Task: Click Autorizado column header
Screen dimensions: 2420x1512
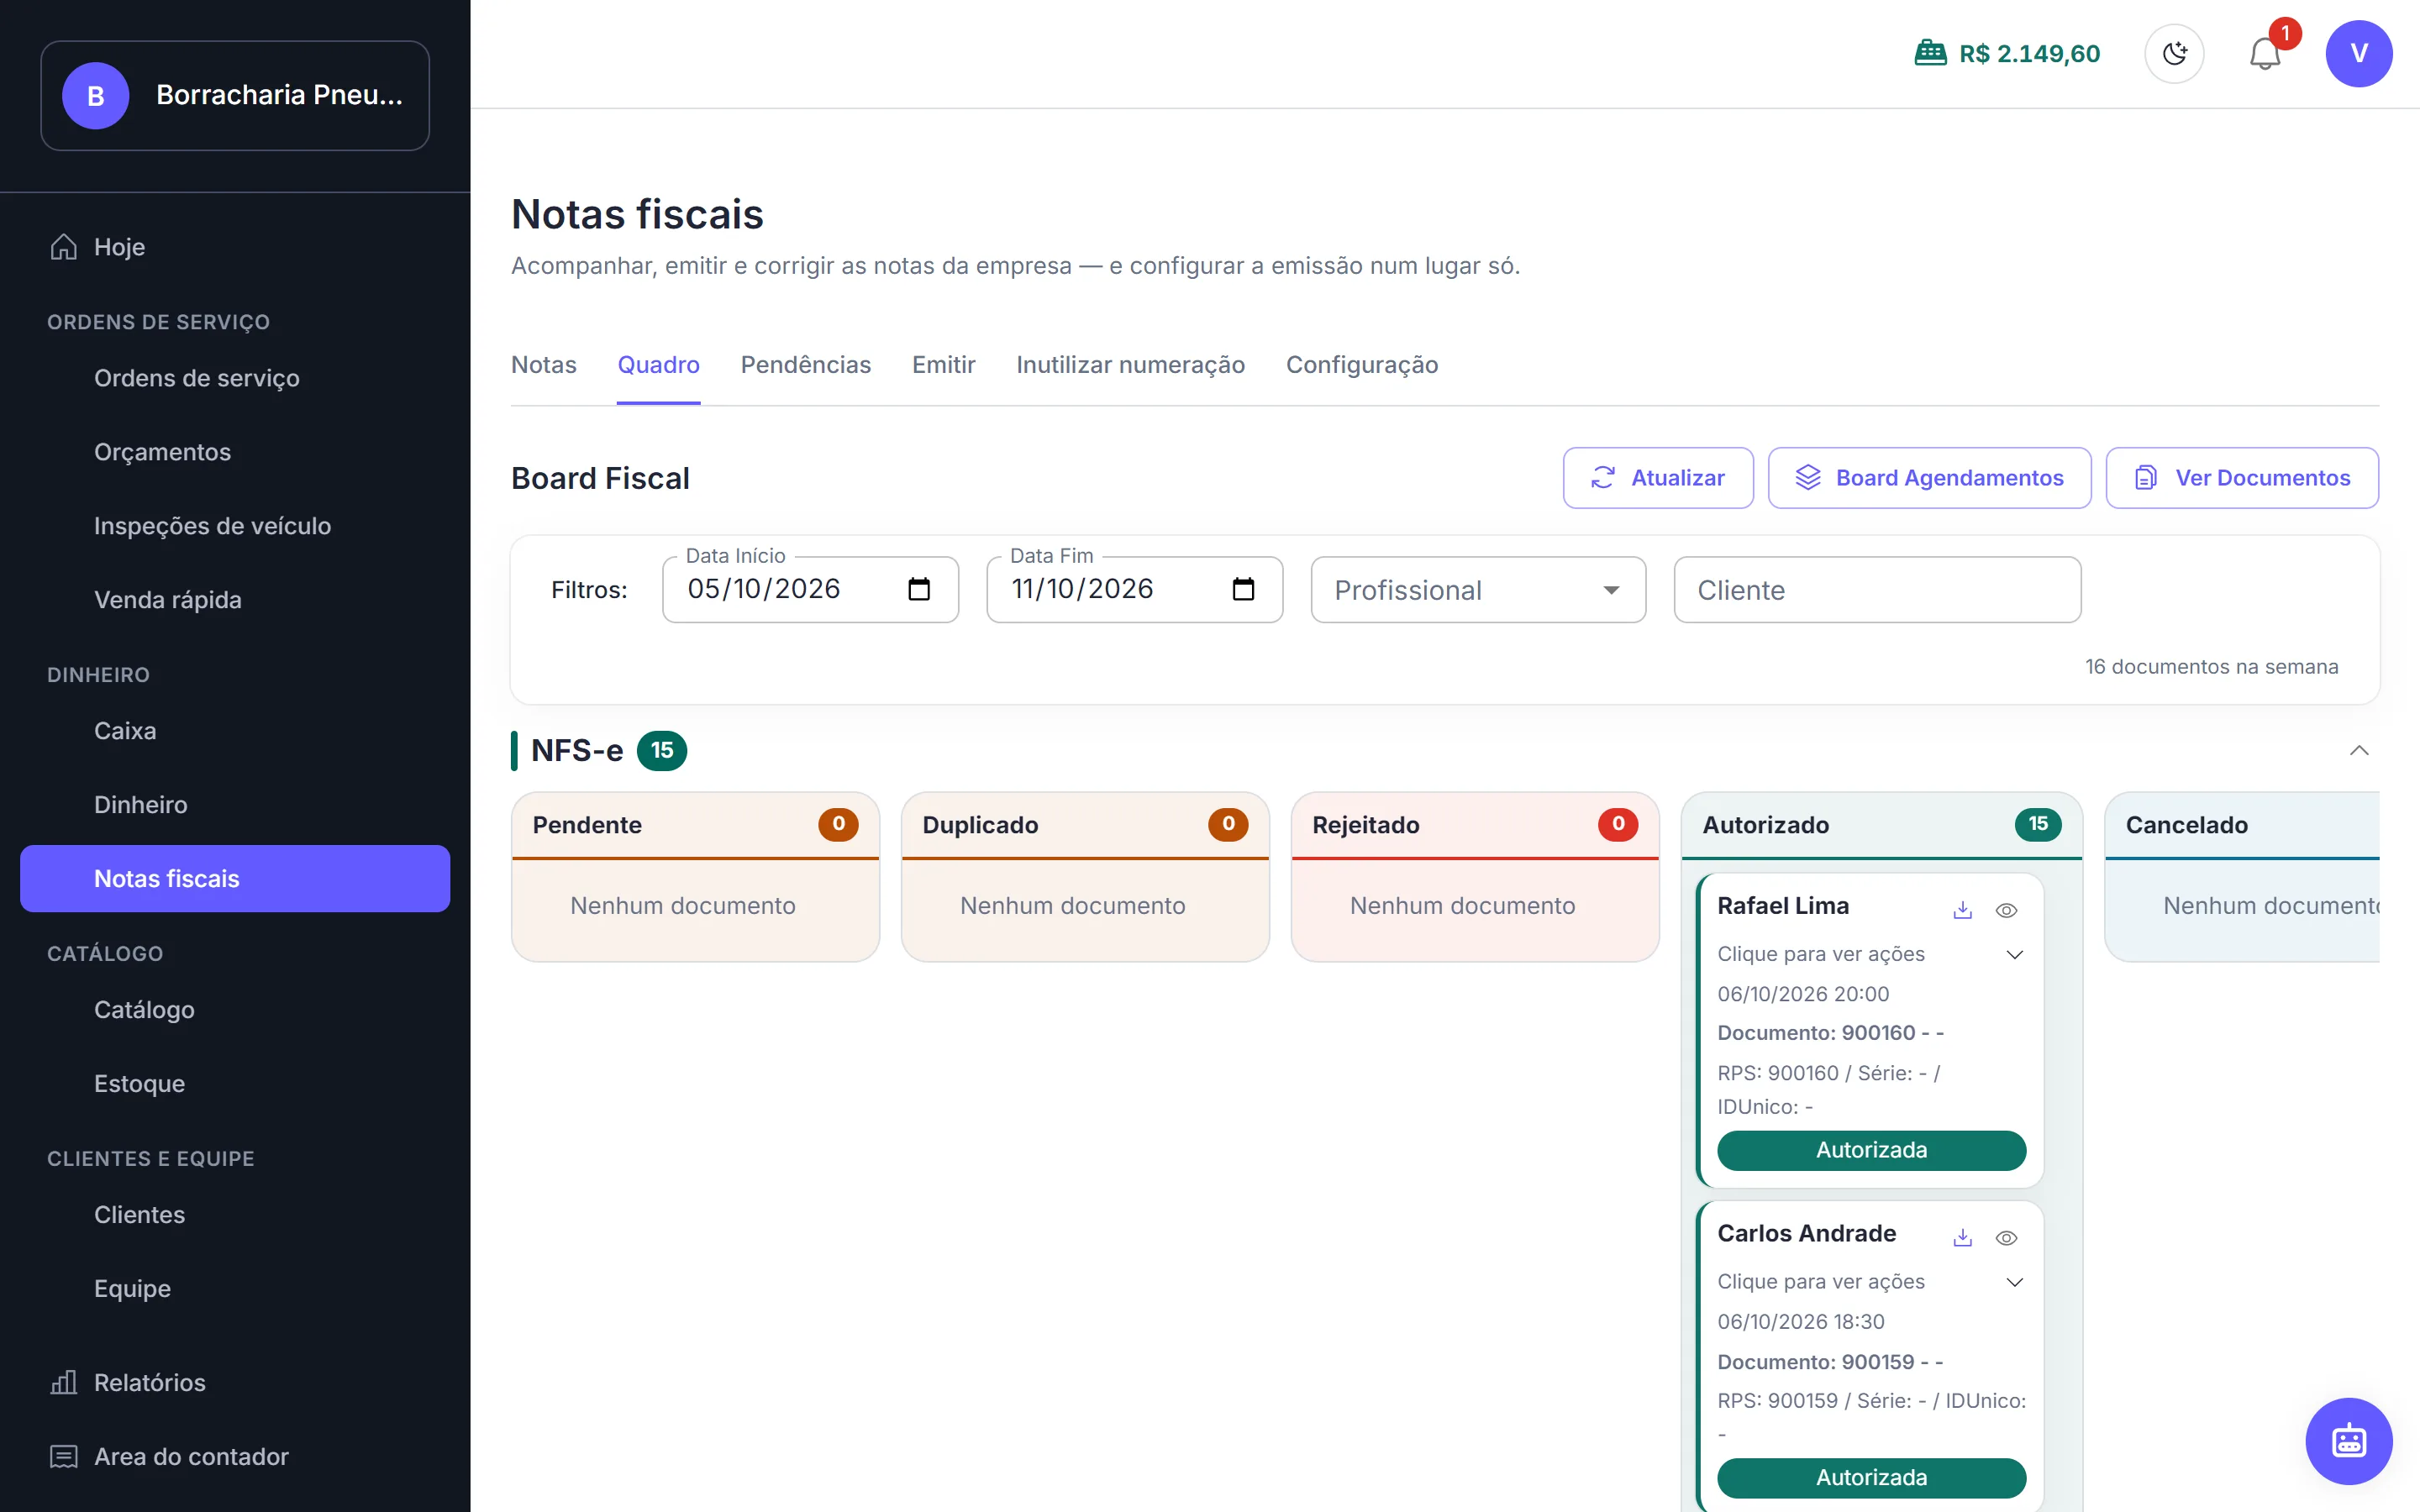Action: (1881, 825)
